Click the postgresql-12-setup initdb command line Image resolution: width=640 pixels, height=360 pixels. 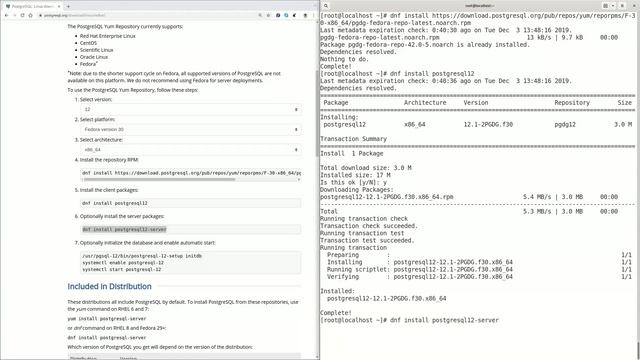coord(142,256)
